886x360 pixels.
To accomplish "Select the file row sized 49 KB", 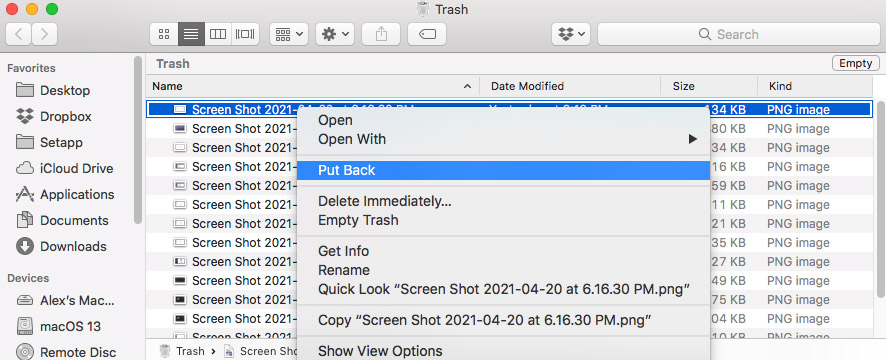I will pyautogui.click(x=509, y=281).
